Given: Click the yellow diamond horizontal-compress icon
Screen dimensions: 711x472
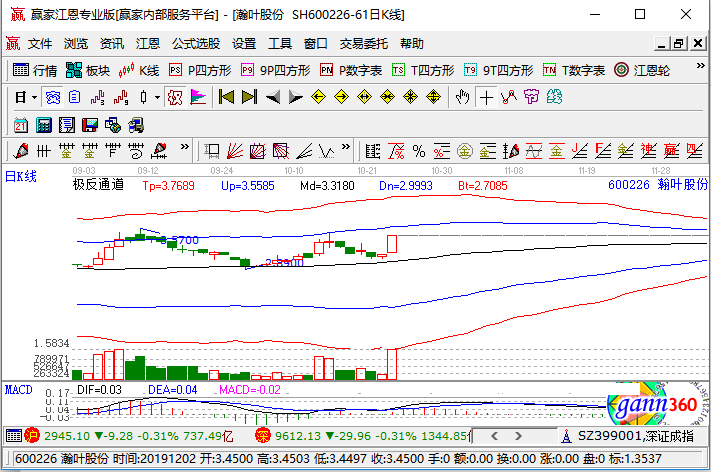Looking at the screenshot, I should coord(388,97).
